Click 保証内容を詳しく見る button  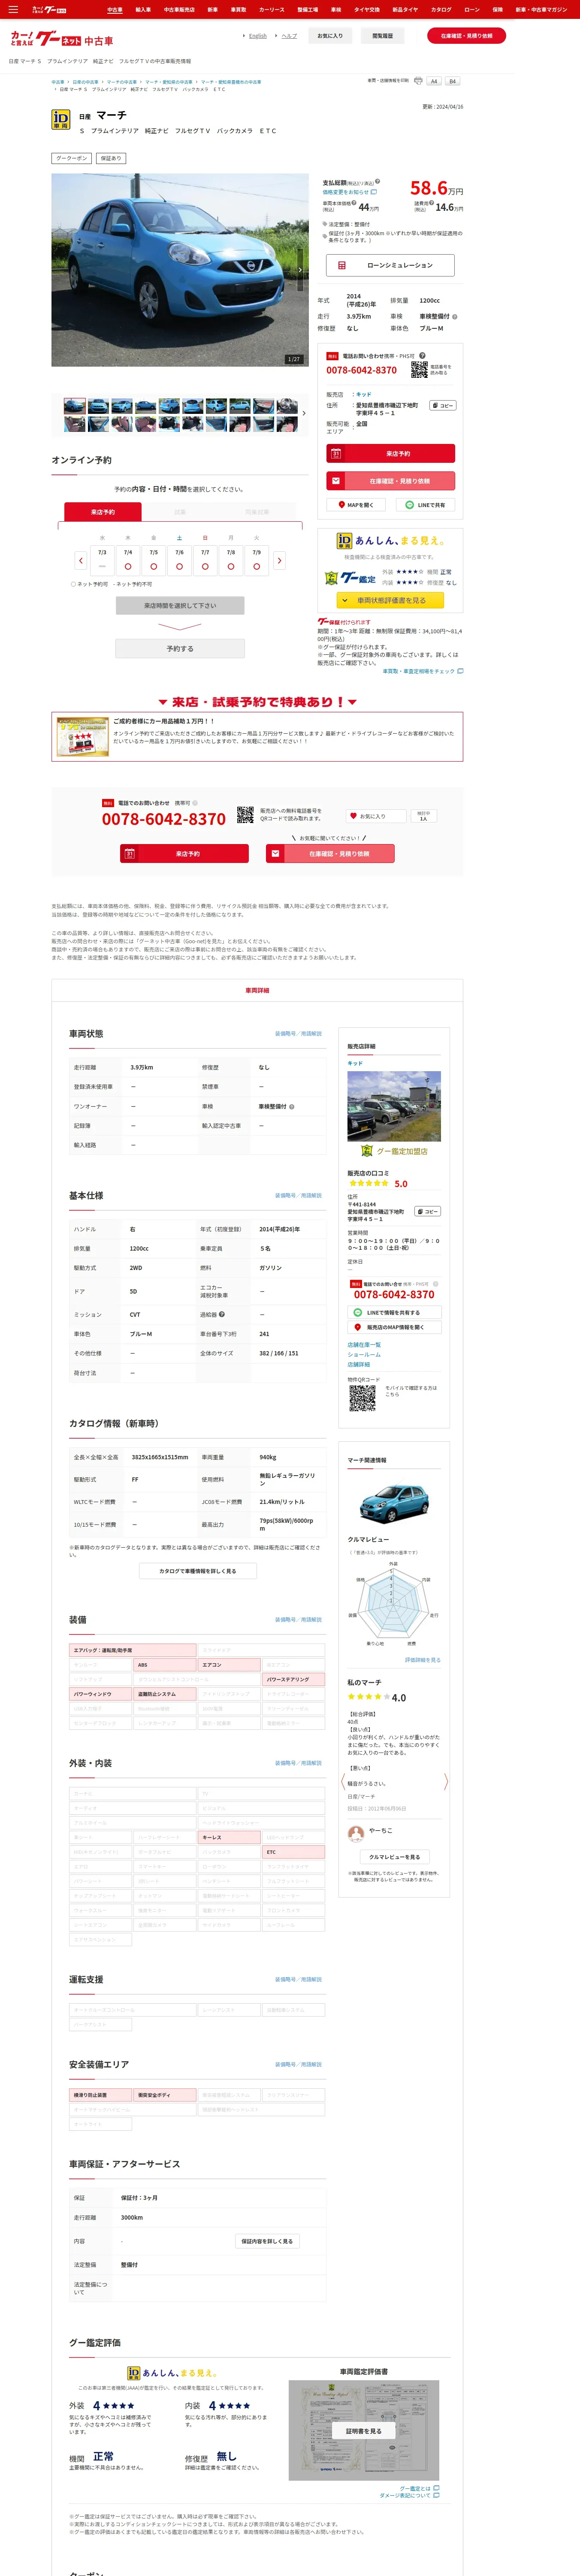coord(267,2241)
